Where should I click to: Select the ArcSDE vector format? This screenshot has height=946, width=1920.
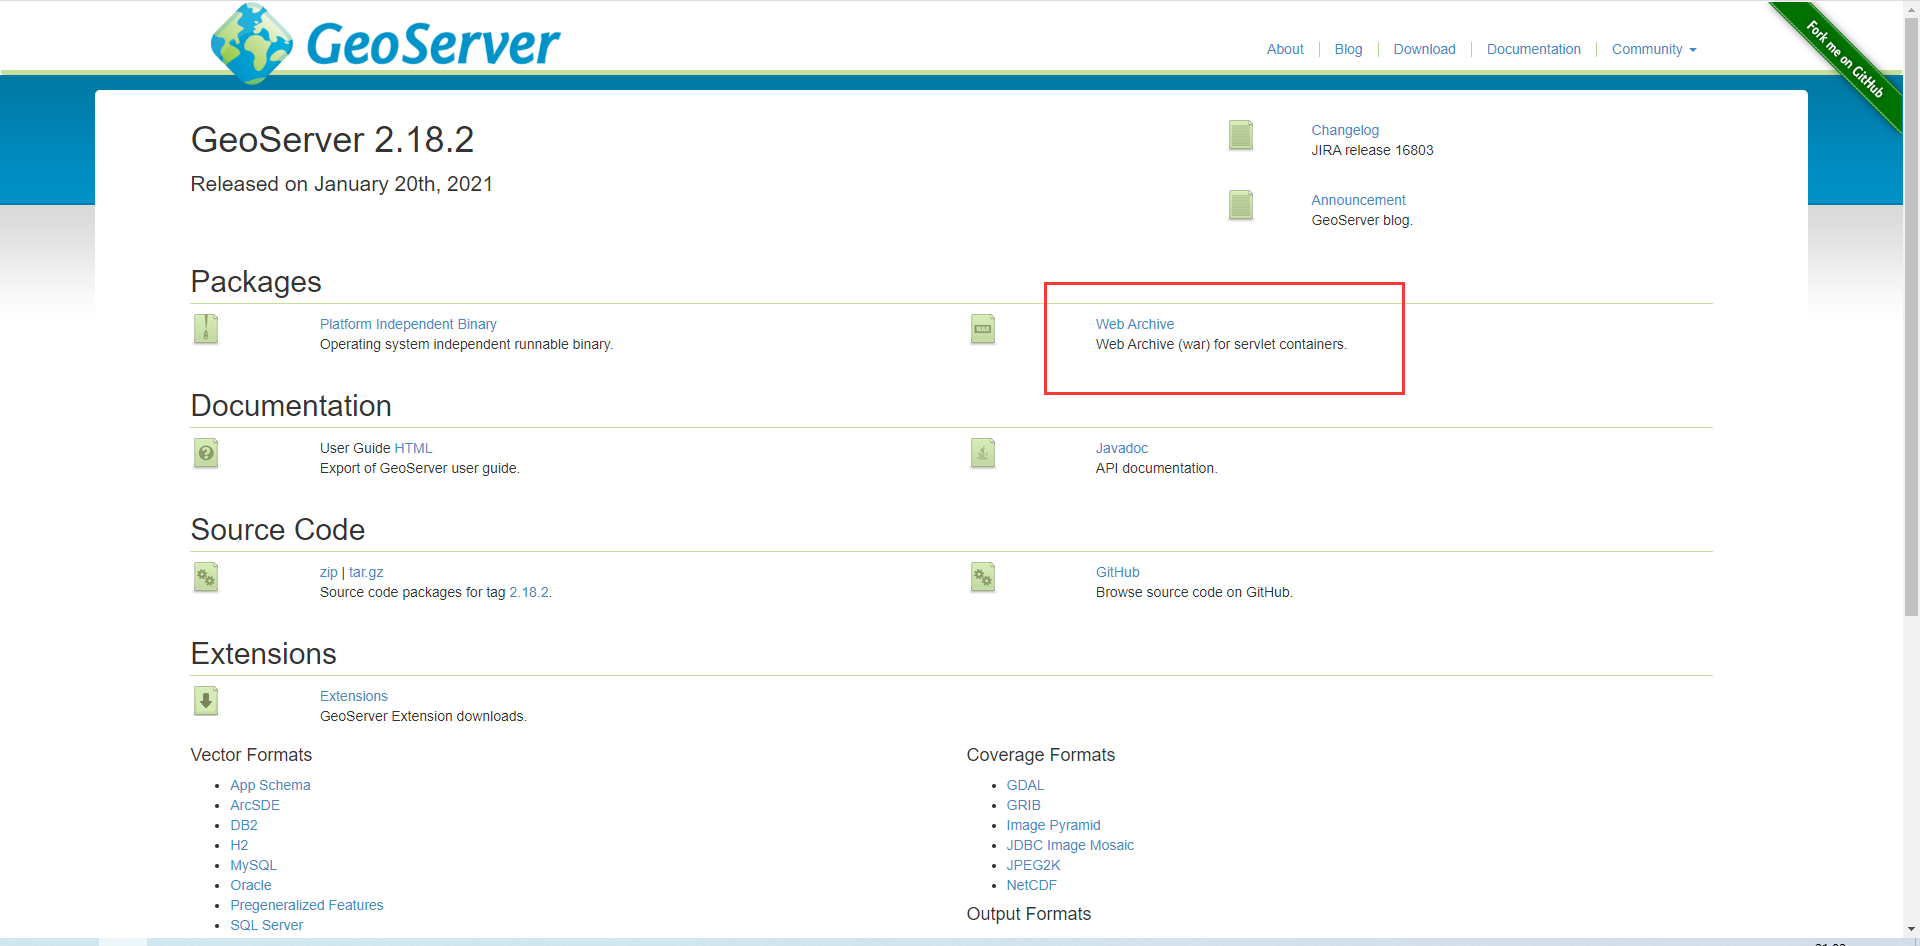click(255, 805)
